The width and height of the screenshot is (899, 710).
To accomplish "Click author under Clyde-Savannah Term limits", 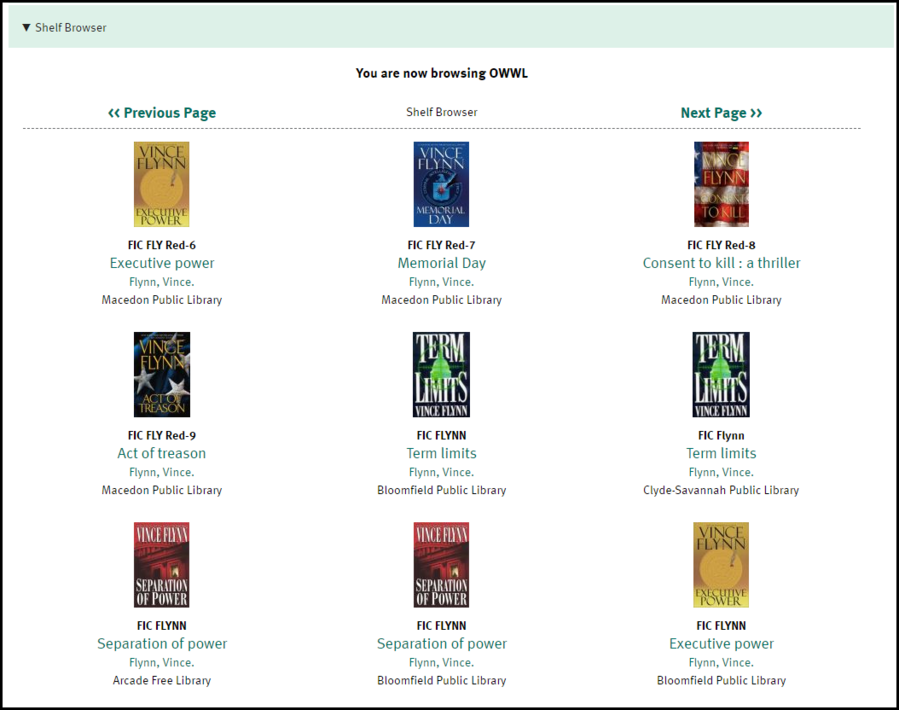I will [721, 473].
